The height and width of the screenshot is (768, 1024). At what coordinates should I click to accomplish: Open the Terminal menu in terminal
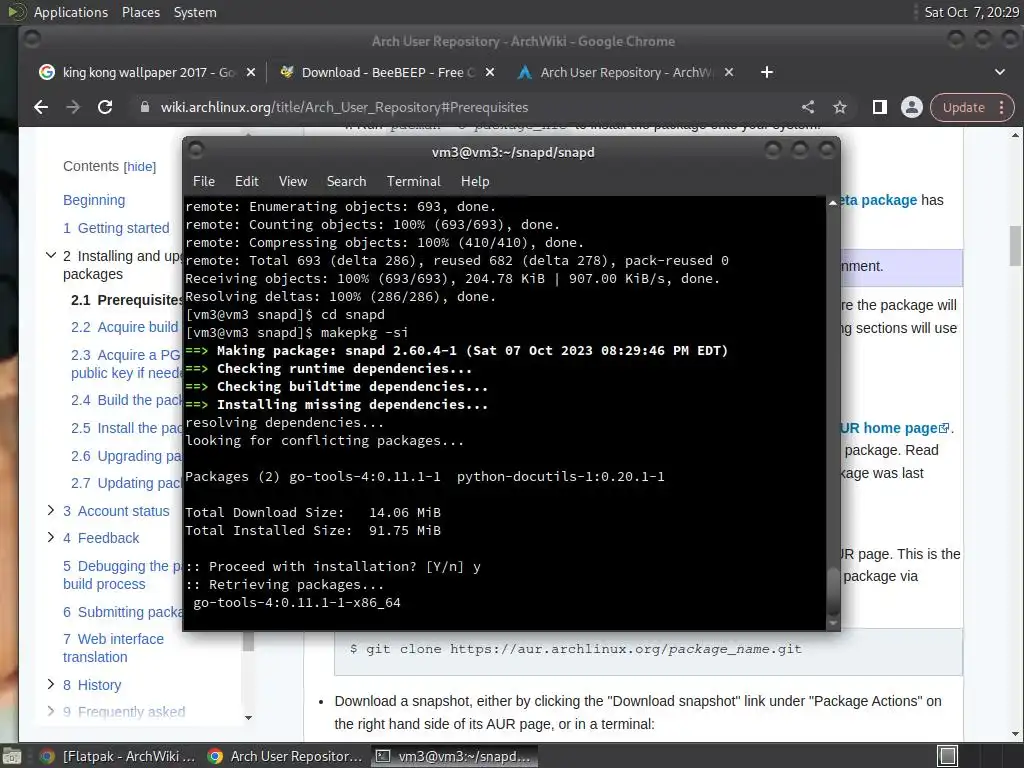pyautogui.click(x=413, y=182)
